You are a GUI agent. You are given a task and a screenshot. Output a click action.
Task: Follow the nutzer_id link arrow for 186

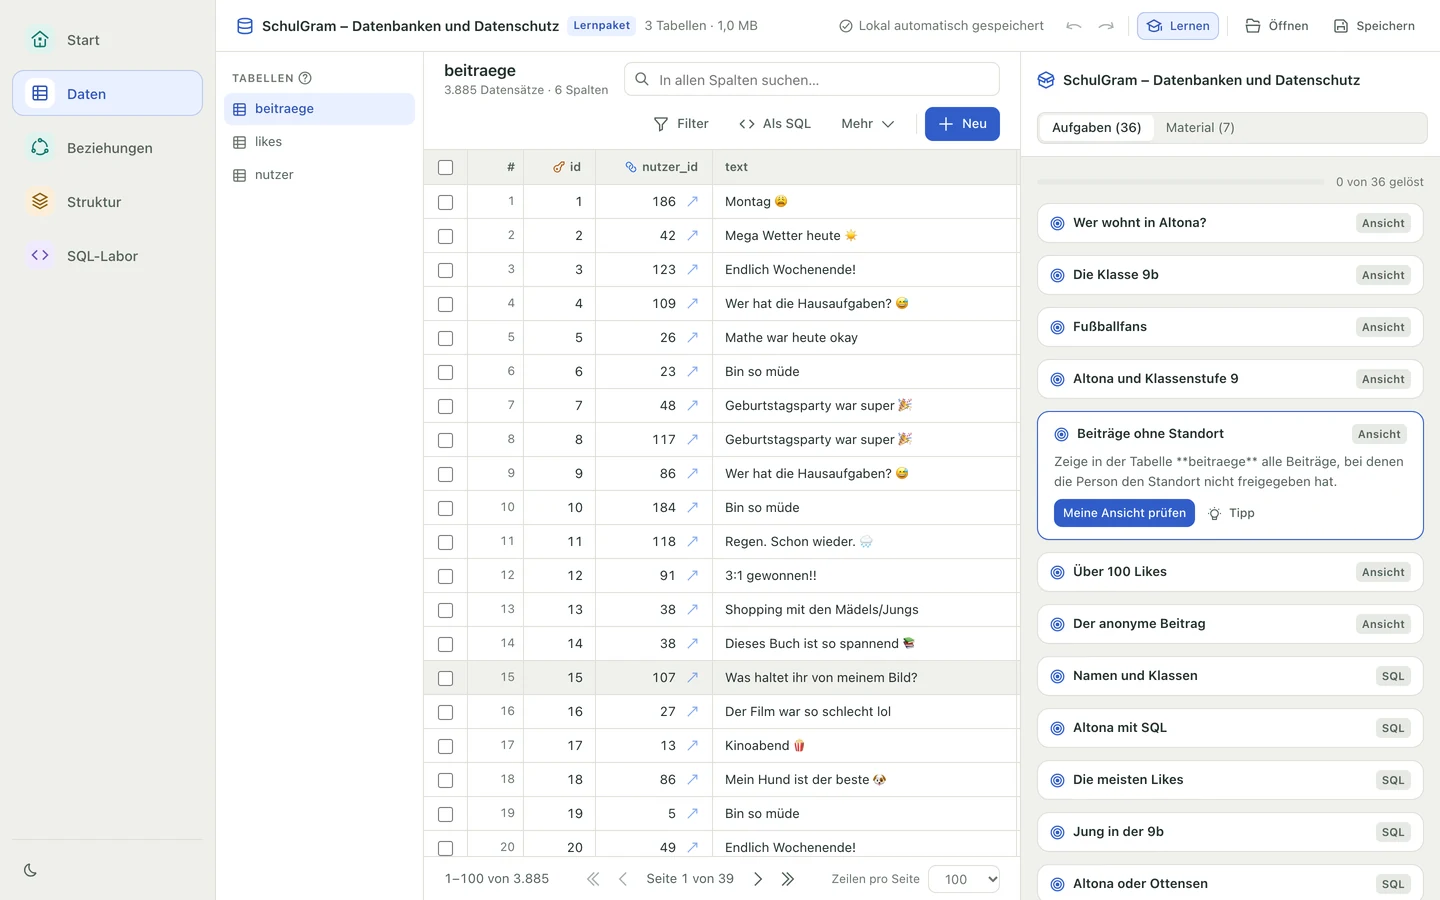(692, 201)
